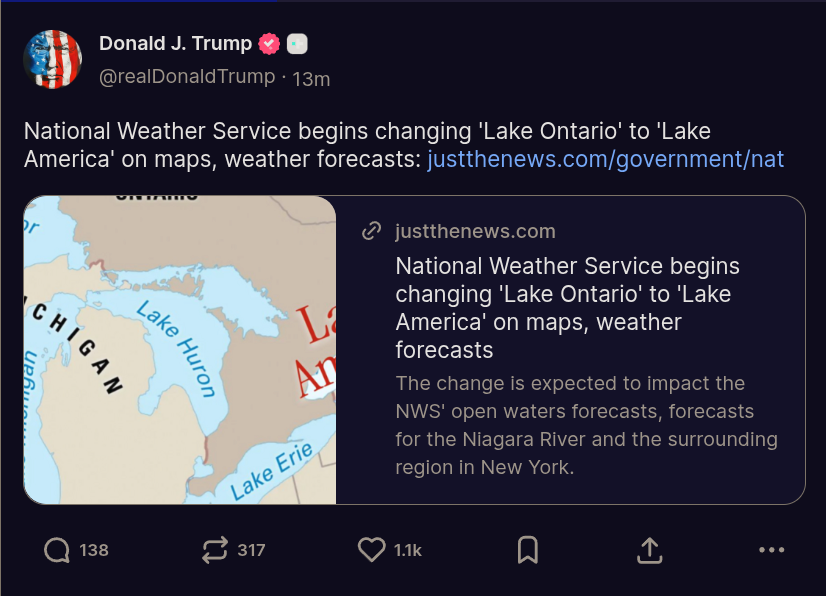Open the reply comment icon
Viewport: 826px width, 596px height.
point(57,550)
